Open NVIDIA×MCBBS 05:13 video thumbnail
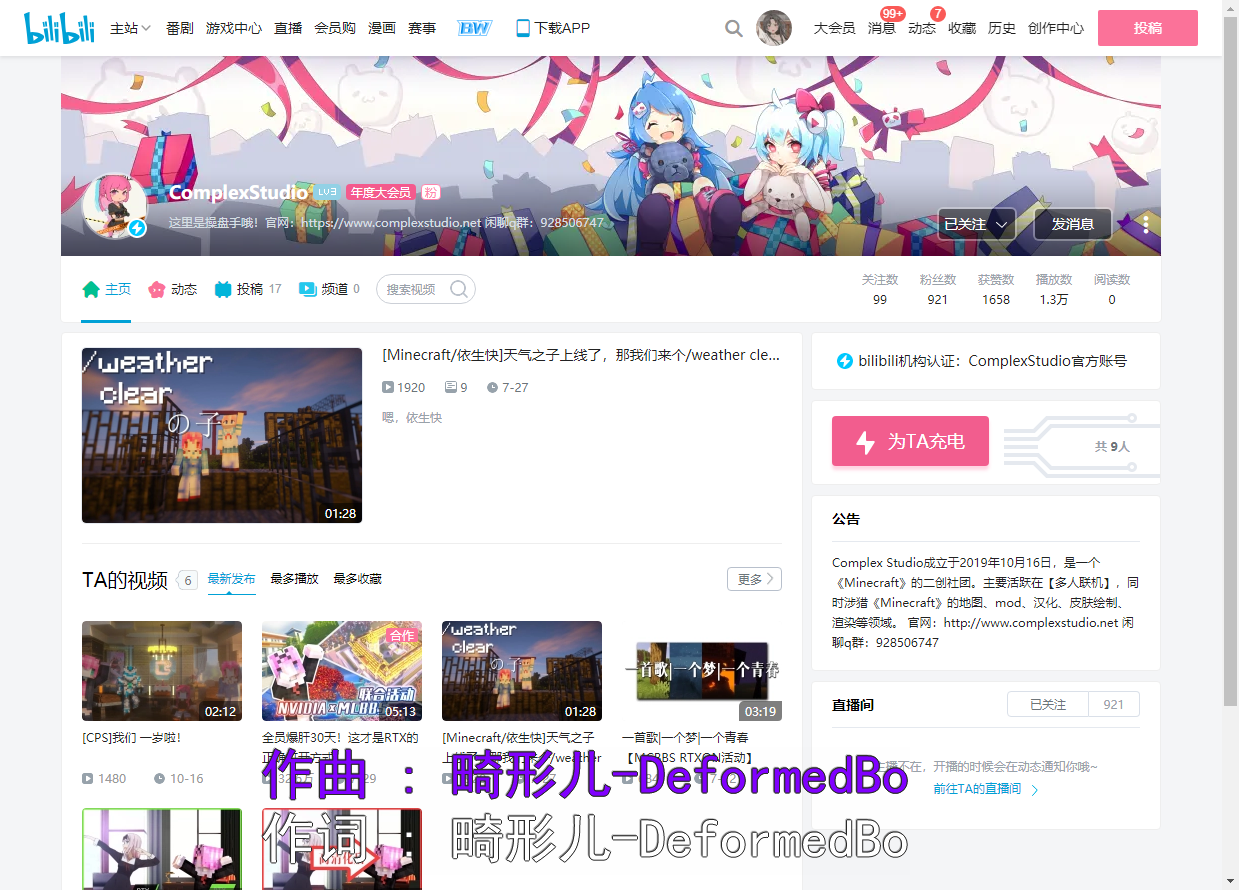1239x890 pixels. coord(342,671)
